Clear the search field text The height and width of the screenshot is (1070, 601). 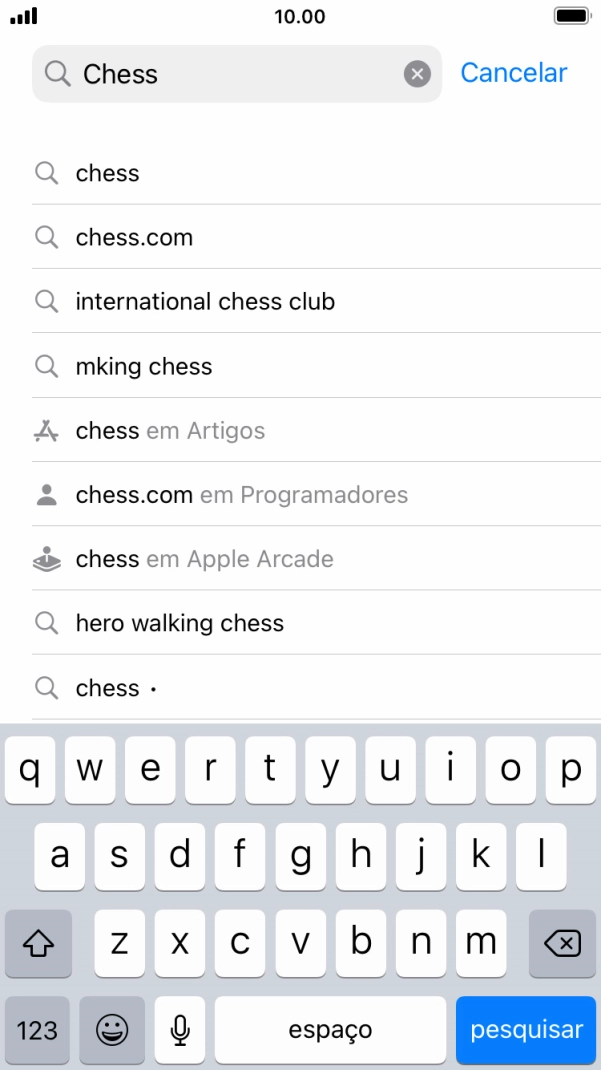click(x=417, y=74)
